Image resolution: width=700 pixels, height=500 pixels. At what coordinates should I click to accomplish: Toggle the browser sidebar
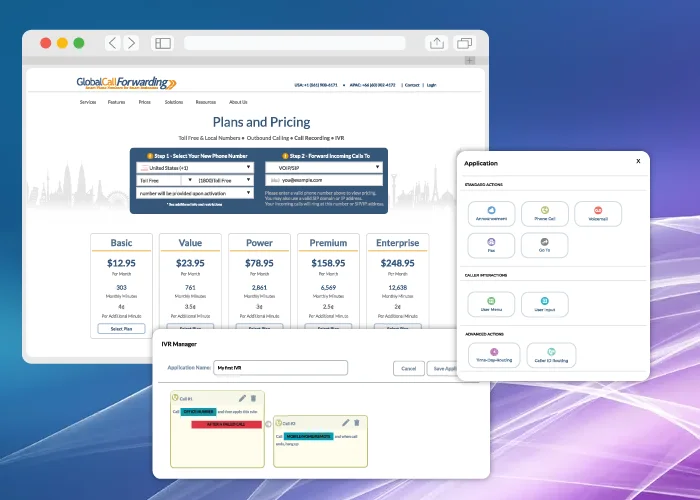163,43
